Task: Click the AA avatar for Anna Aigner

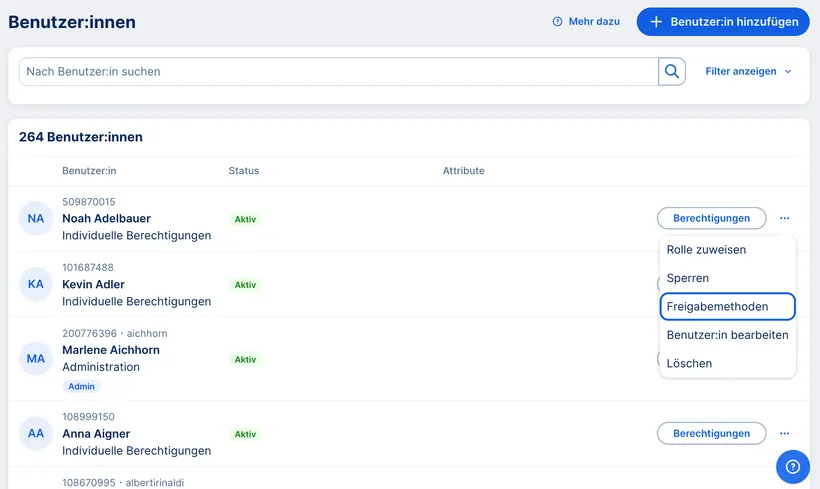Action: click(x=36, y=434)
